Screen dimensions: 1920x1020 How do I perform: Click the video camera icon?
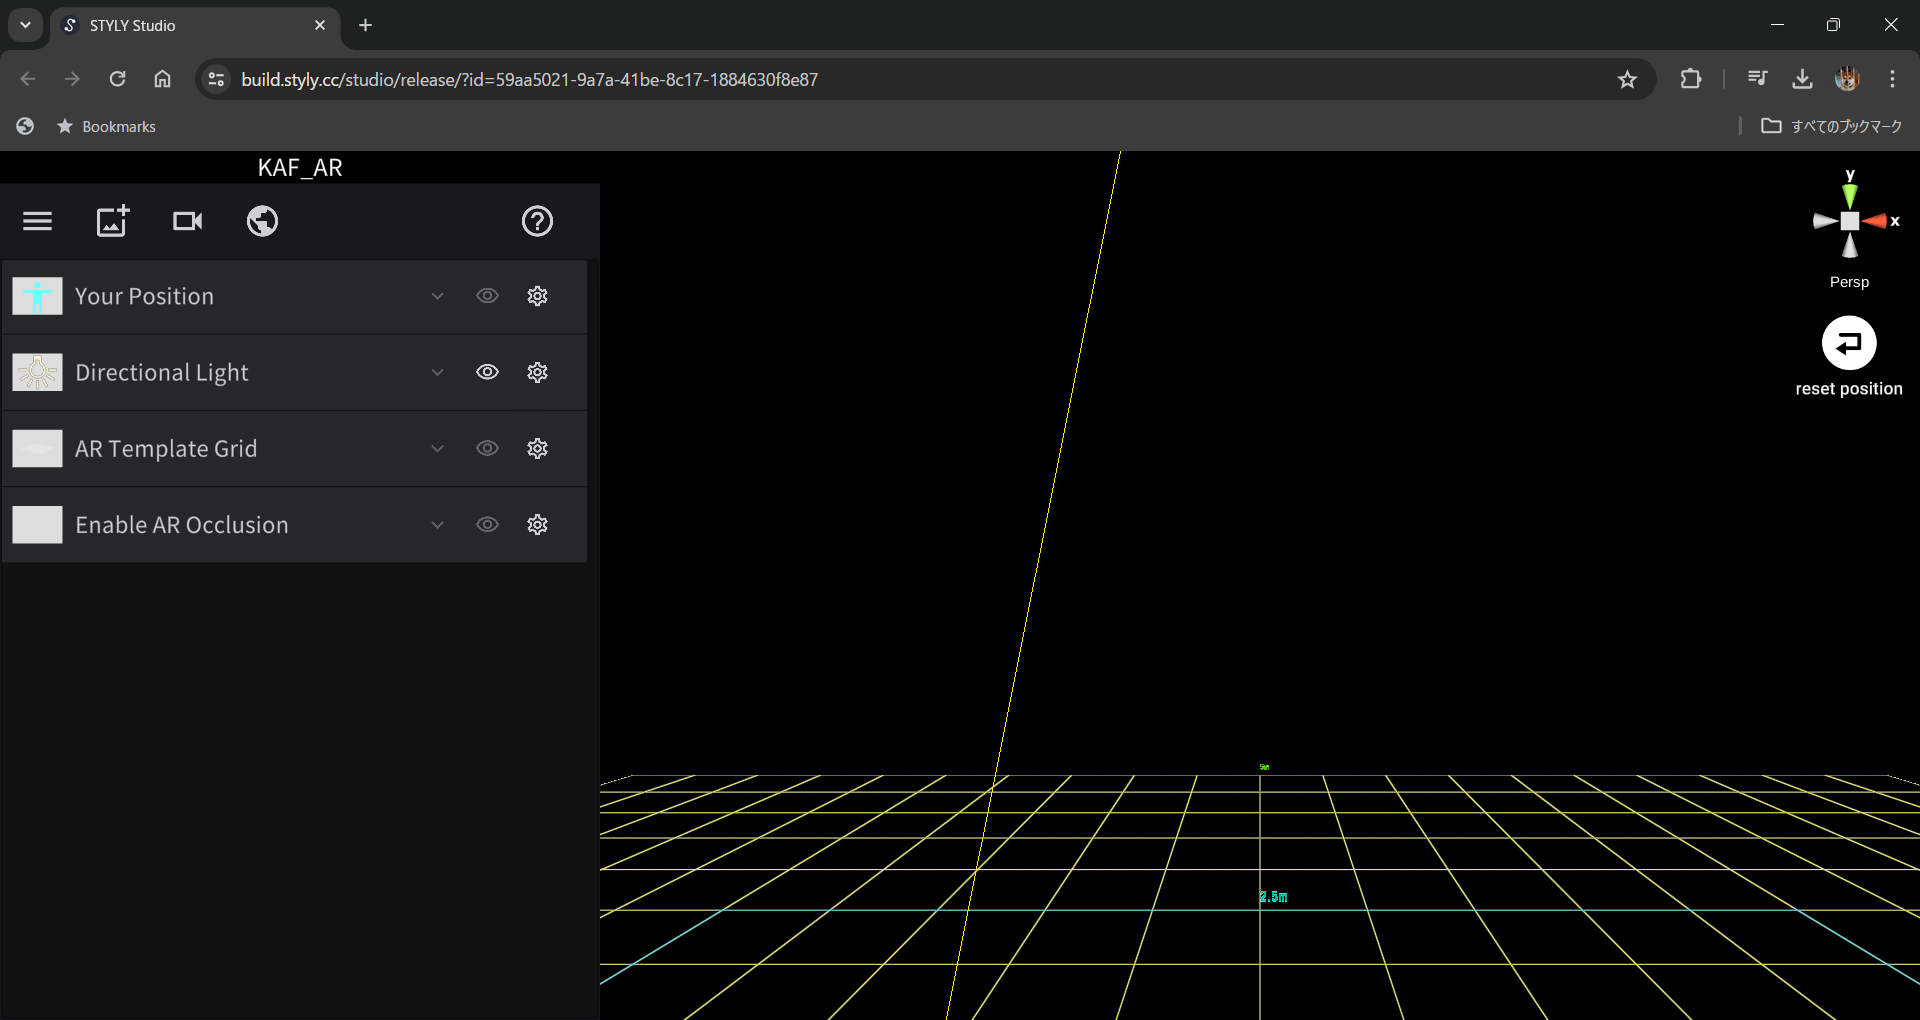[x=187, y=221]
